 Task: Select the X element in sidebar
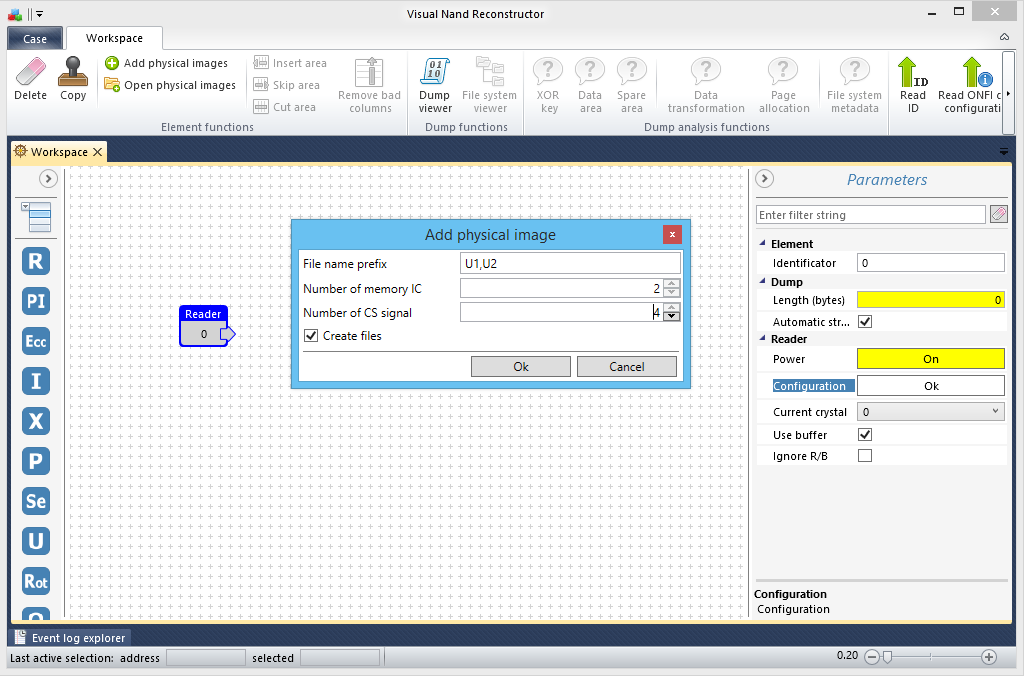(36, 421)
